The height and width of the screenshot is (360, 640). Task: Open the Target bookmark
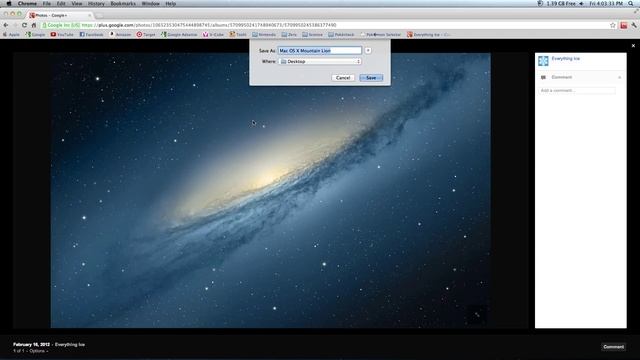click(x=146, y=35)
